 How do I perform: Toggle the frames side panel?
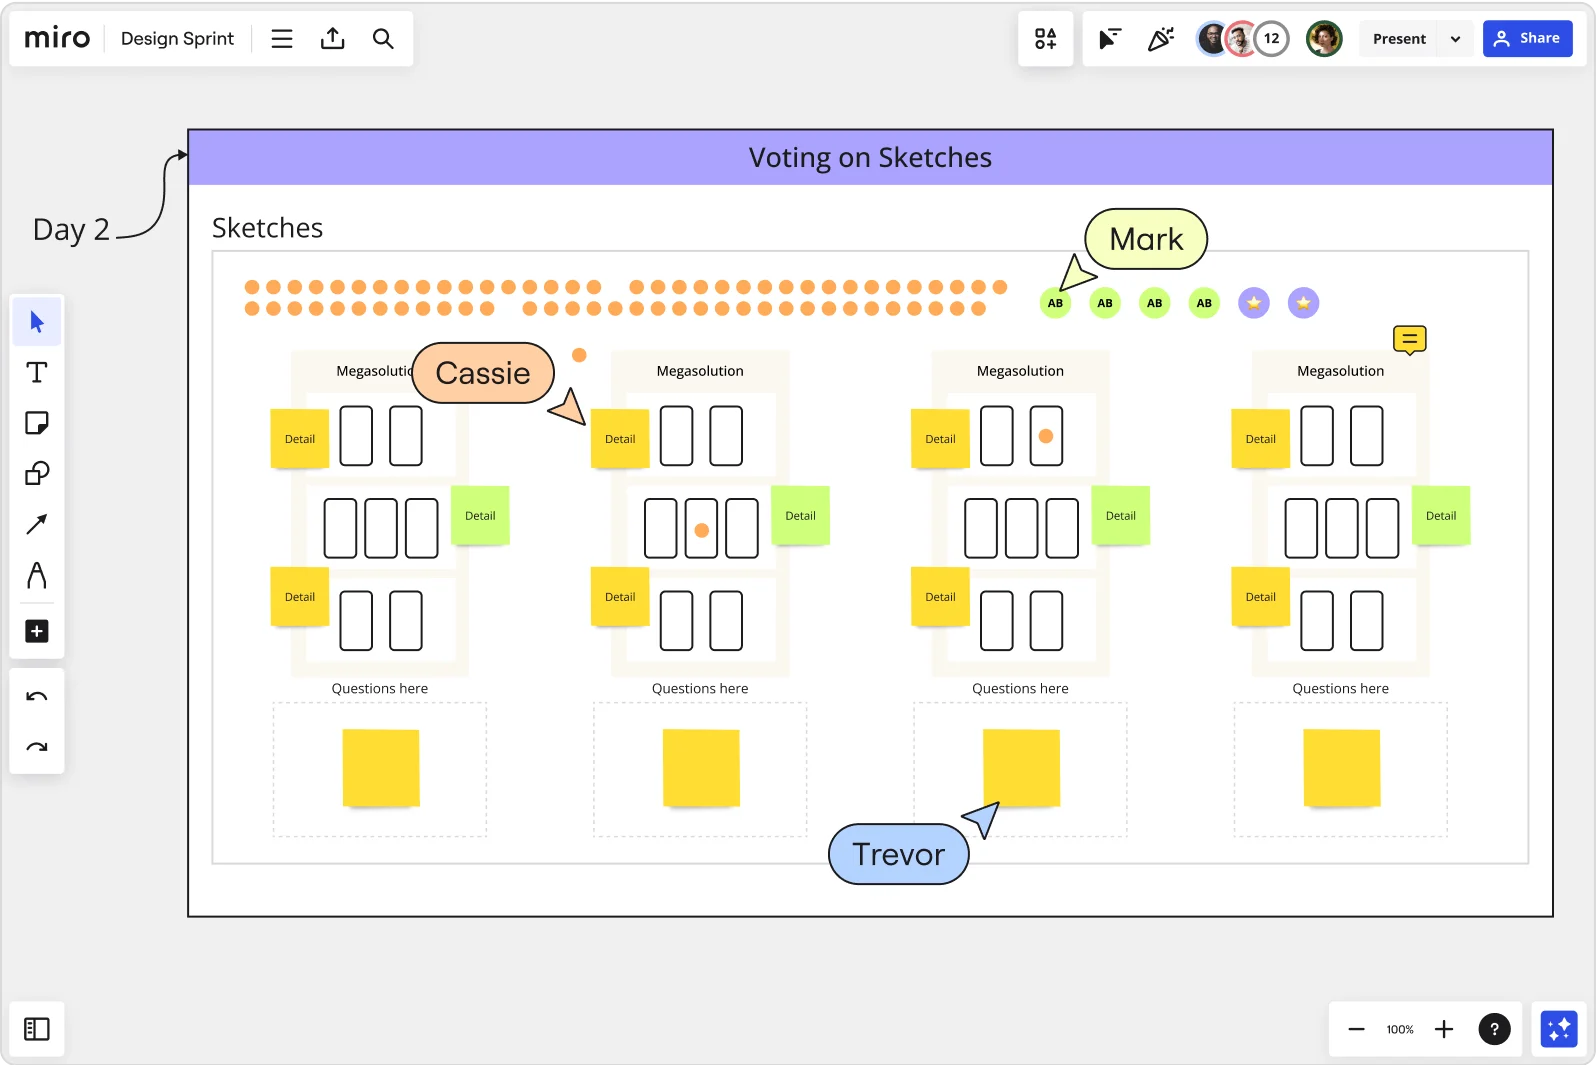click(37, 1029)
